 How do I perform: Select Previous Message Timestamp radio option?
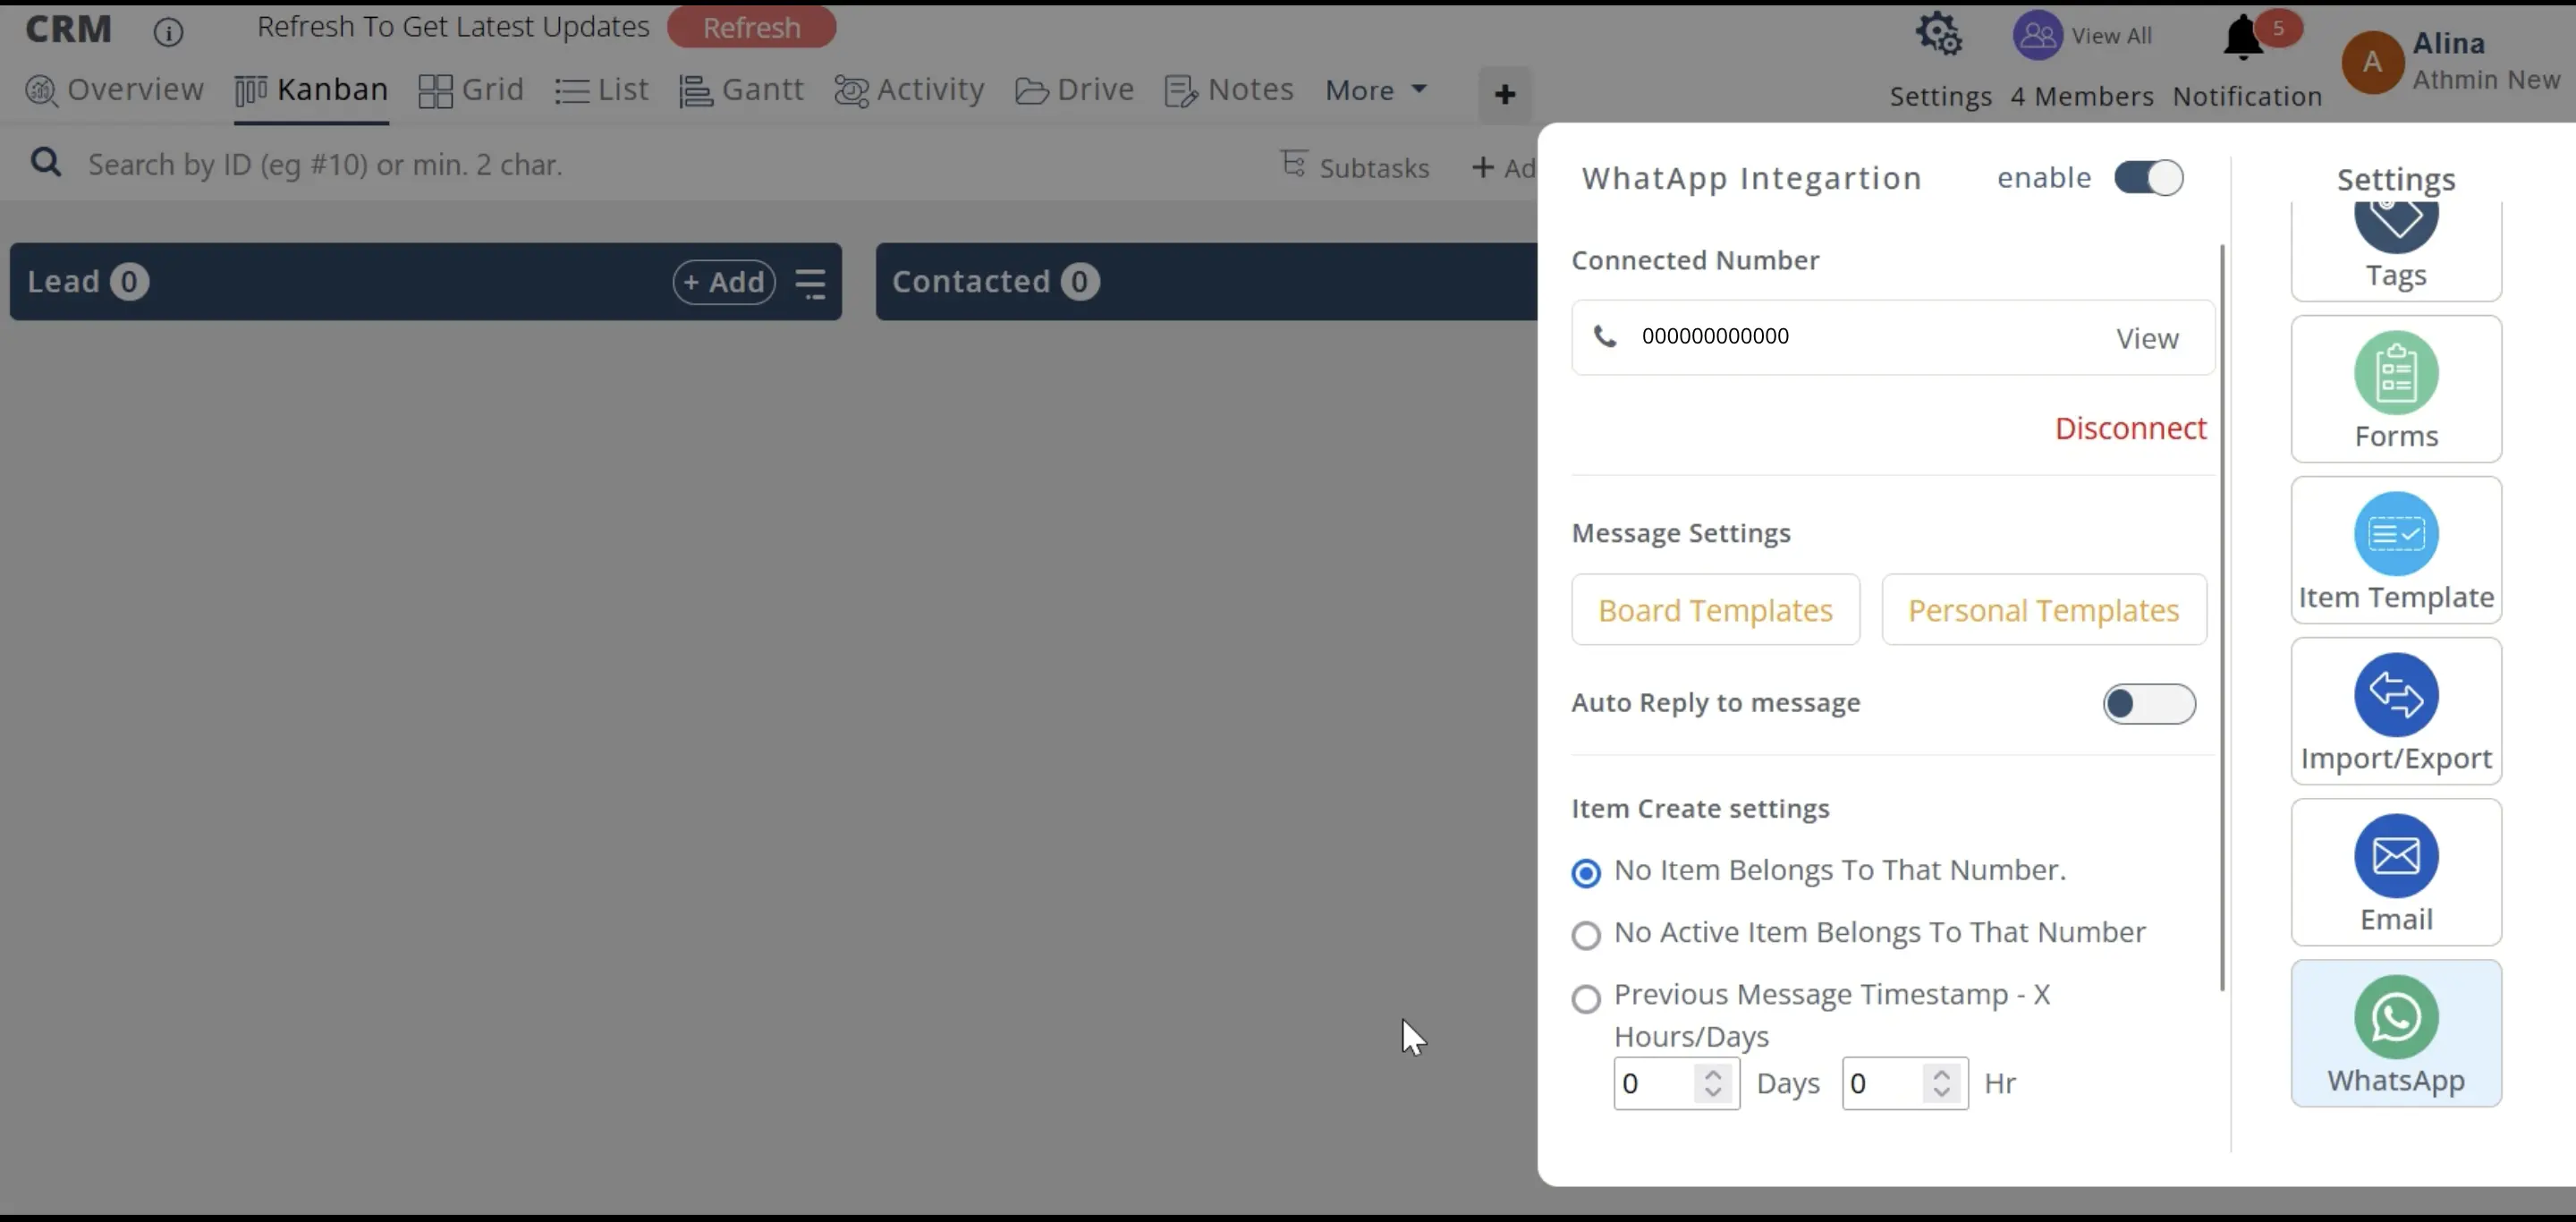tap(1585, 999)
